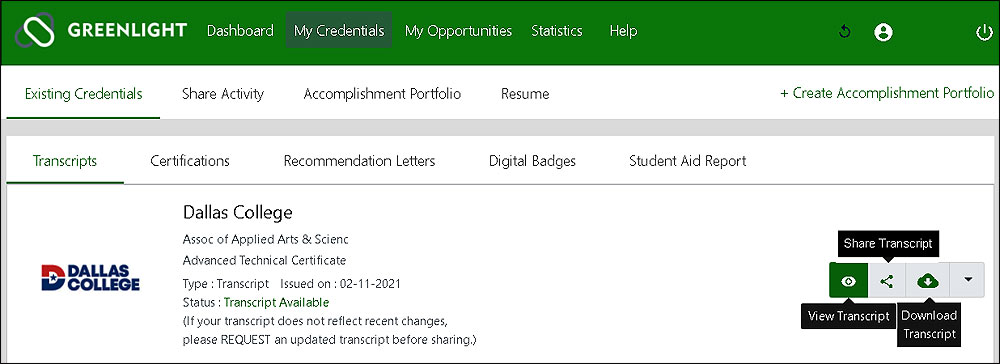This screenshot has height=364, width=1000.
Task: Click the refresh arrow icon in header
Action: (845, 31)
